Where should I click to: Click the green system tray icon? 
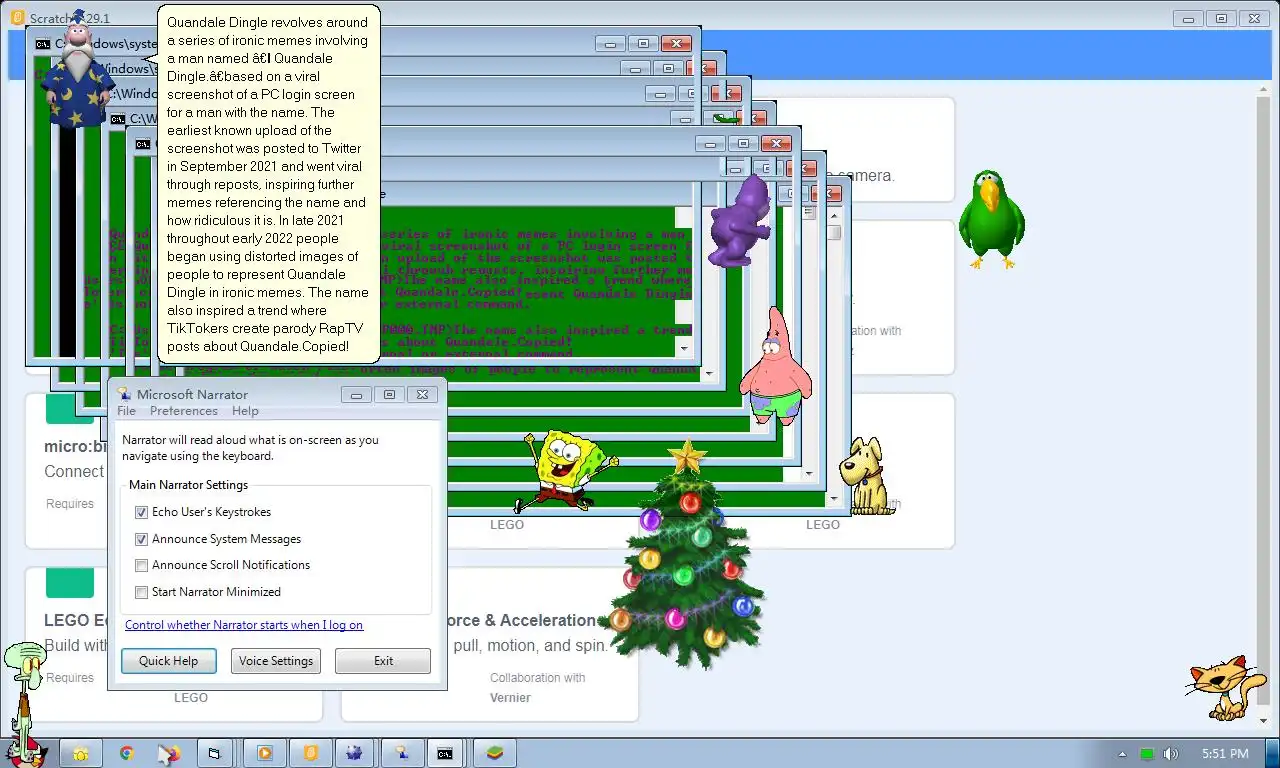[1147, 754]
